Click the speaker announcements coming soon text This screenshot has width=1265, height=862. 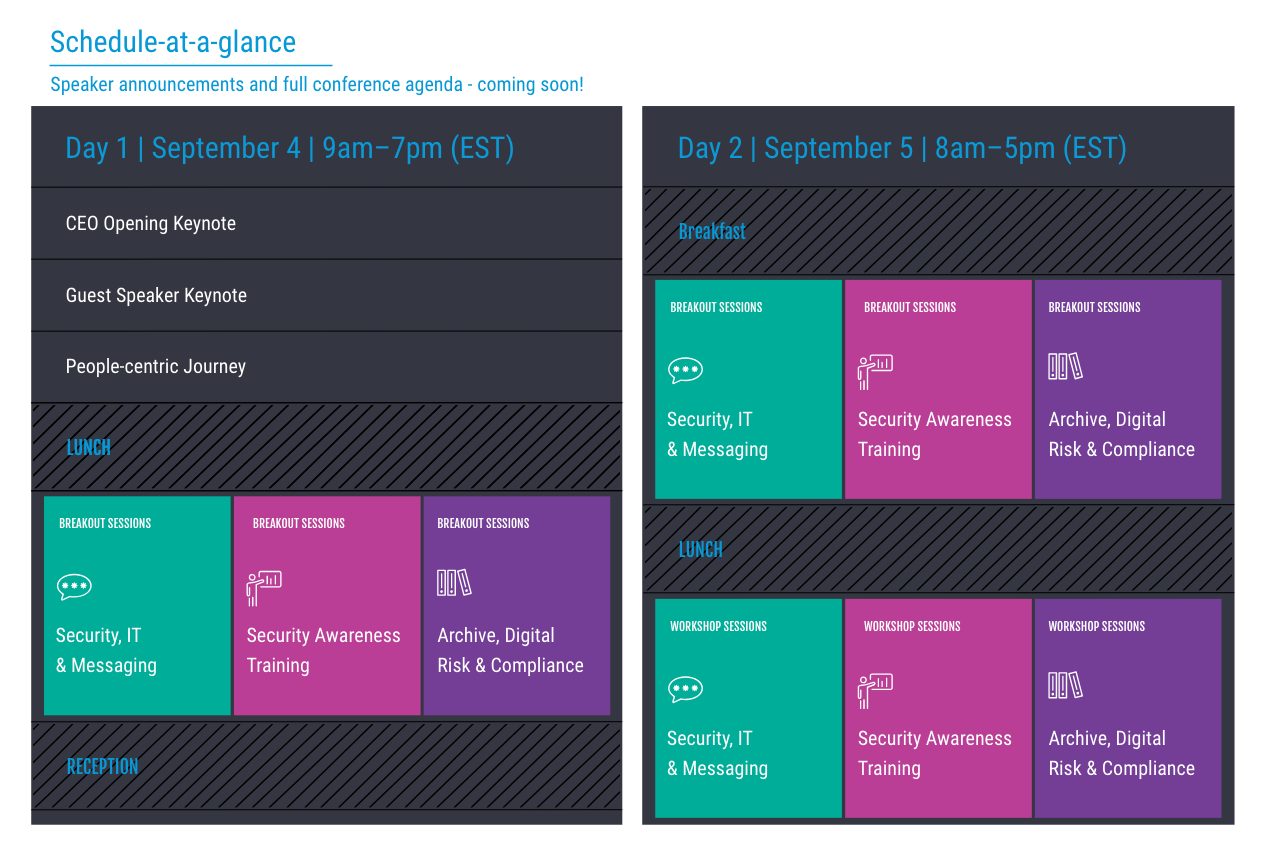click(x=317, y=85)
